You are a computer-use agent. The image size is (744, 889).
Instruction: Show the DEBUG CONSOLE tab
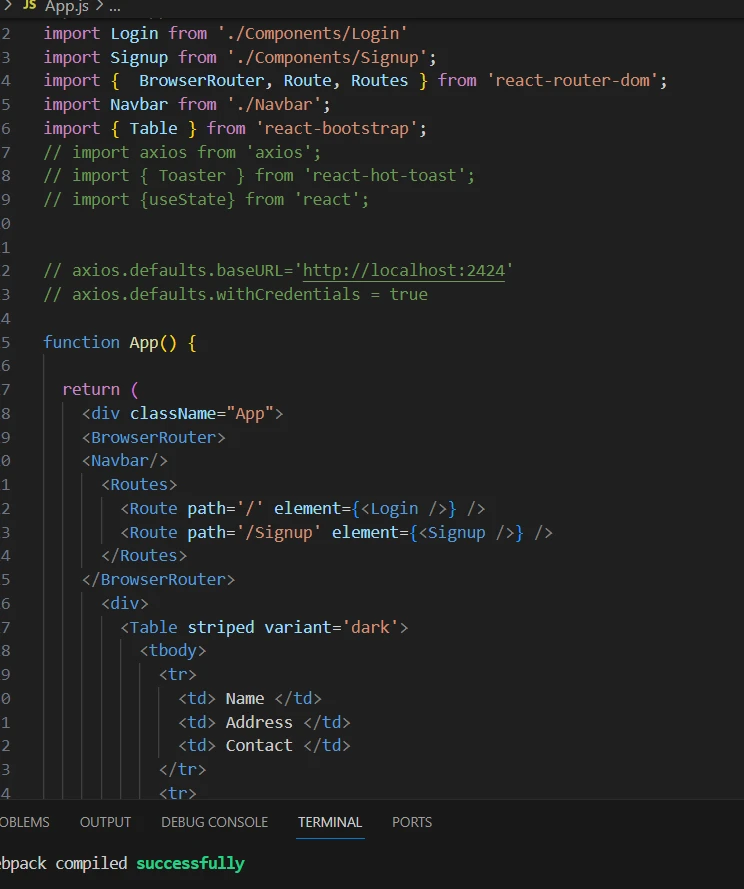(214, 822)
